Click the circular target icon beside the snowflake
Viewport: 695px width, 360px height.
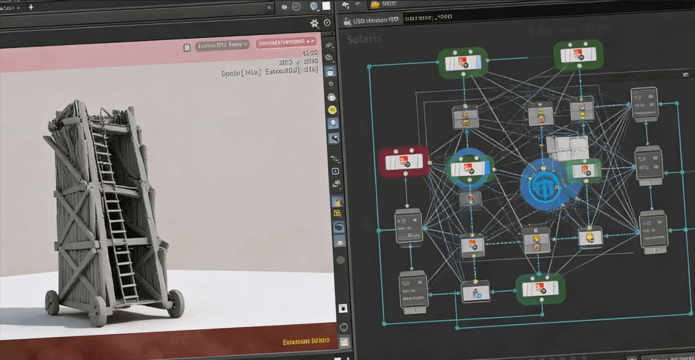[x=327, y=23]
